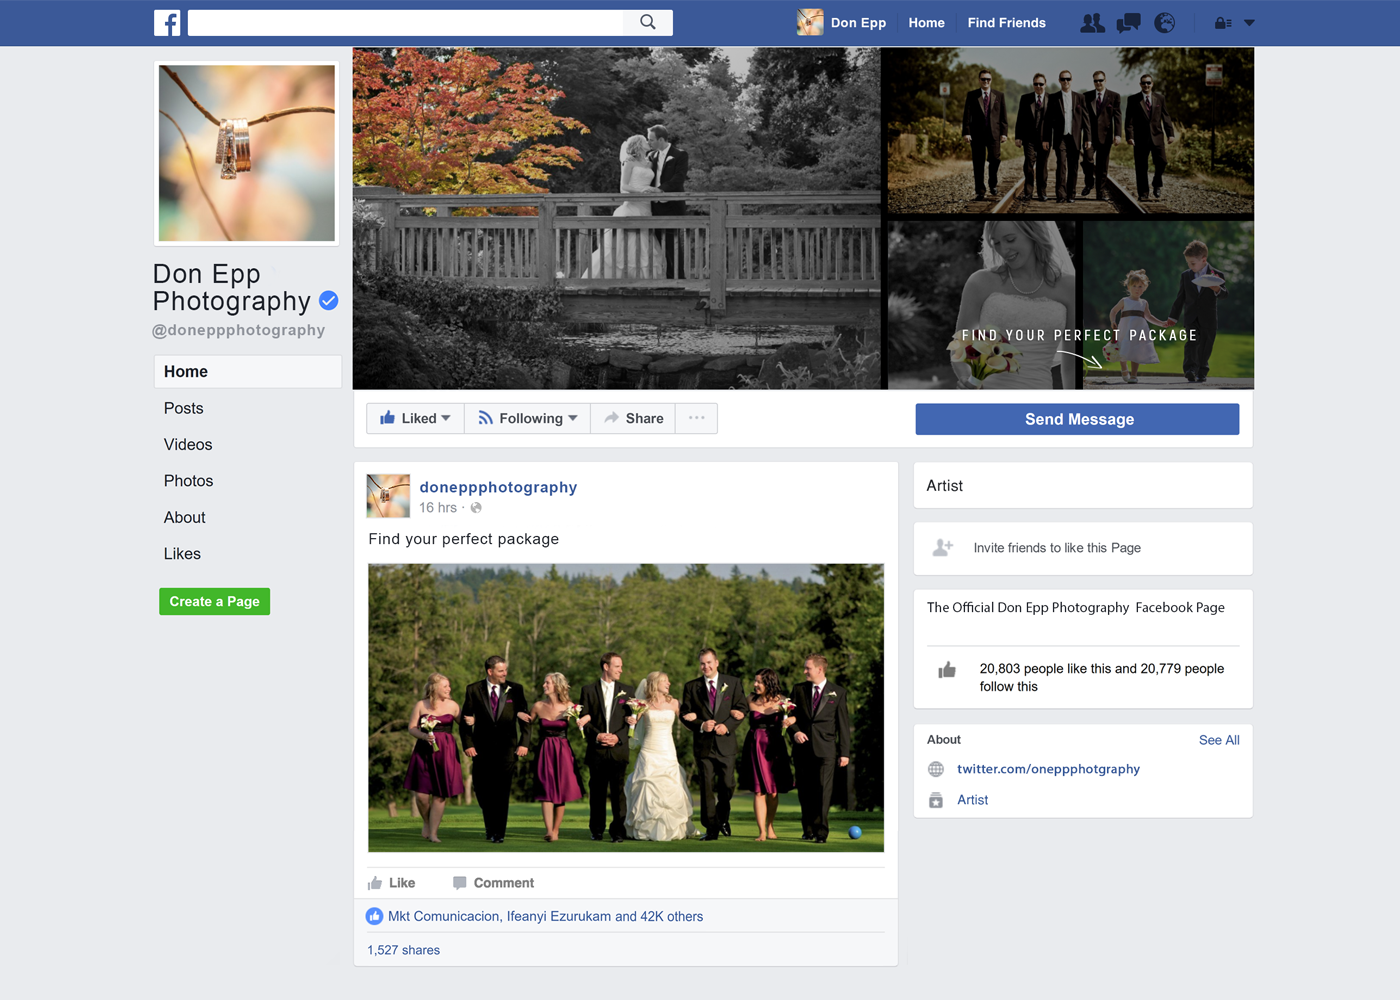Click the search magnifier icon
Screen dimensions: 1400x1000
(x=648, y=22)
